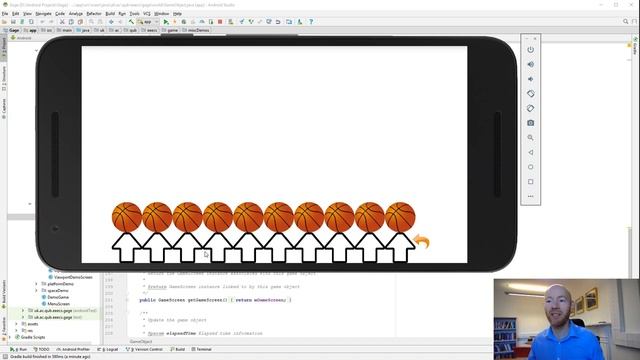Select miscDemos breadcrumb in navigation bar

196,30
